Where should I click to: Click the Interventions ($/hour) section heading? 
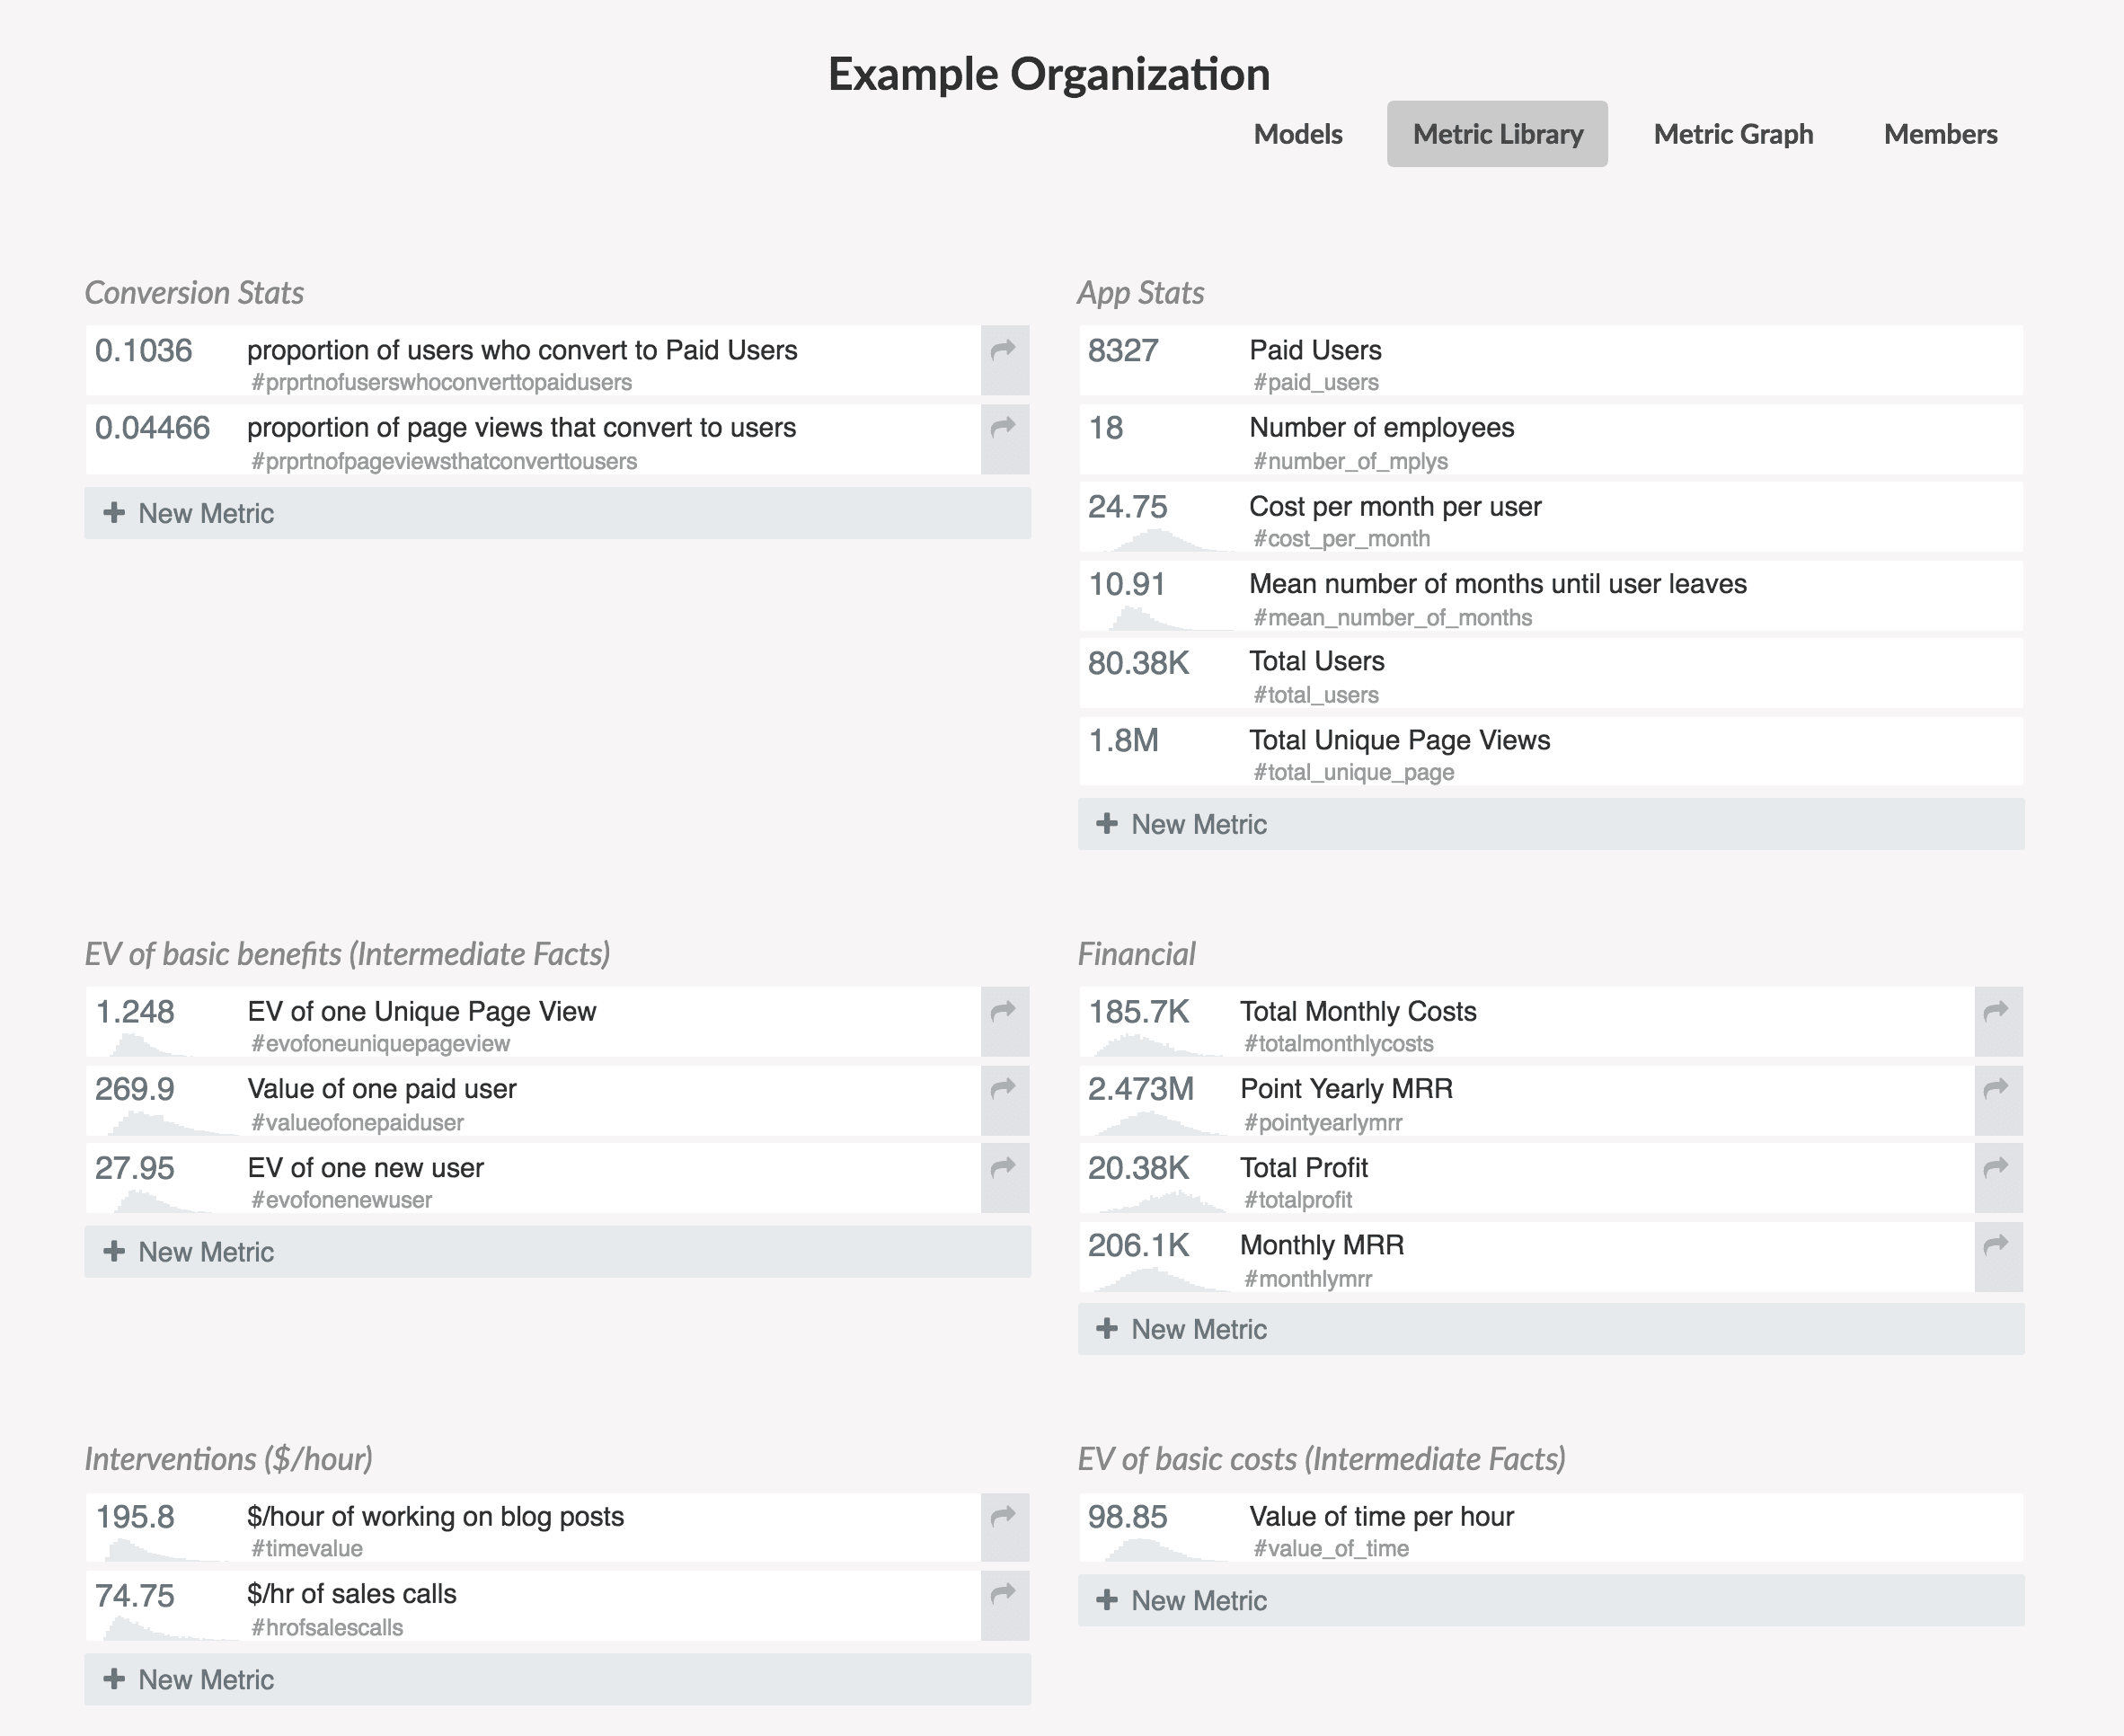click(x=229, y=1459)
